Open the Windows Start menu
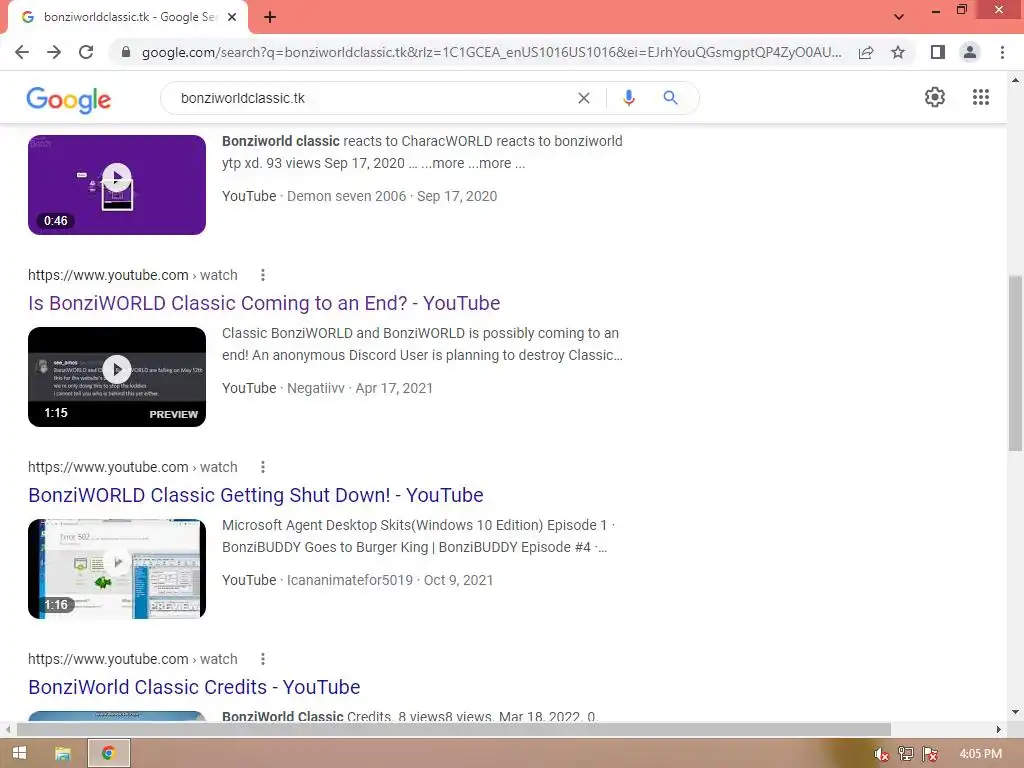Image resolution: width=1024 pixels, height=768 pixels. point(19,754)
